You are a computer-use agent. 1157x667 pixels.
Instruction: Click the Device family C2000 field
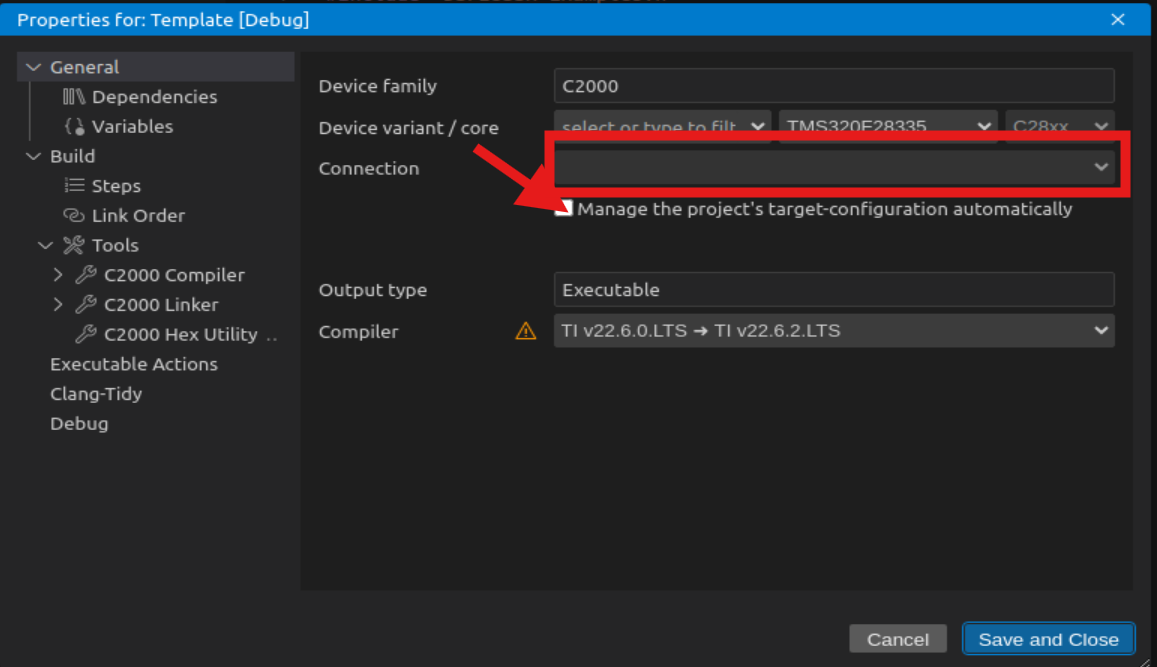pos(834,86)
